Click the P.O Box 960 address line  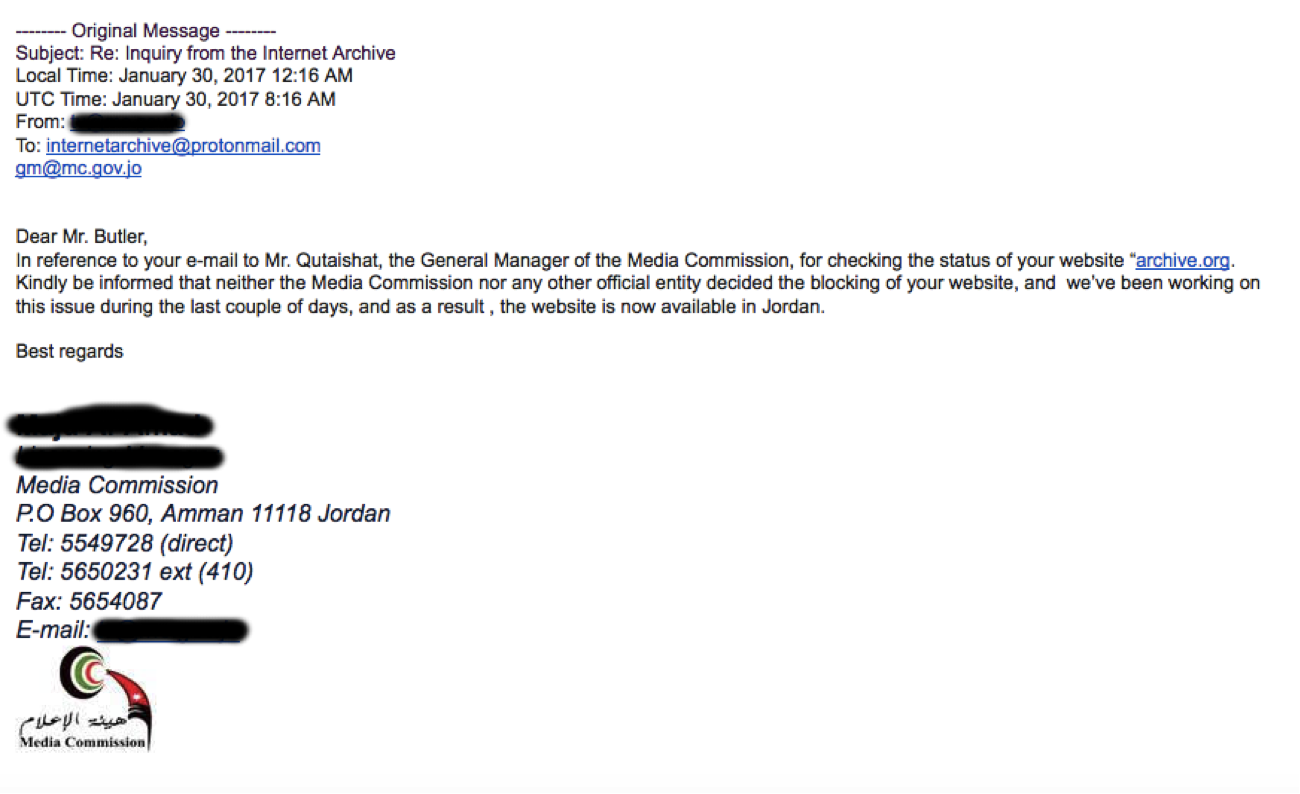click(203, 515)
